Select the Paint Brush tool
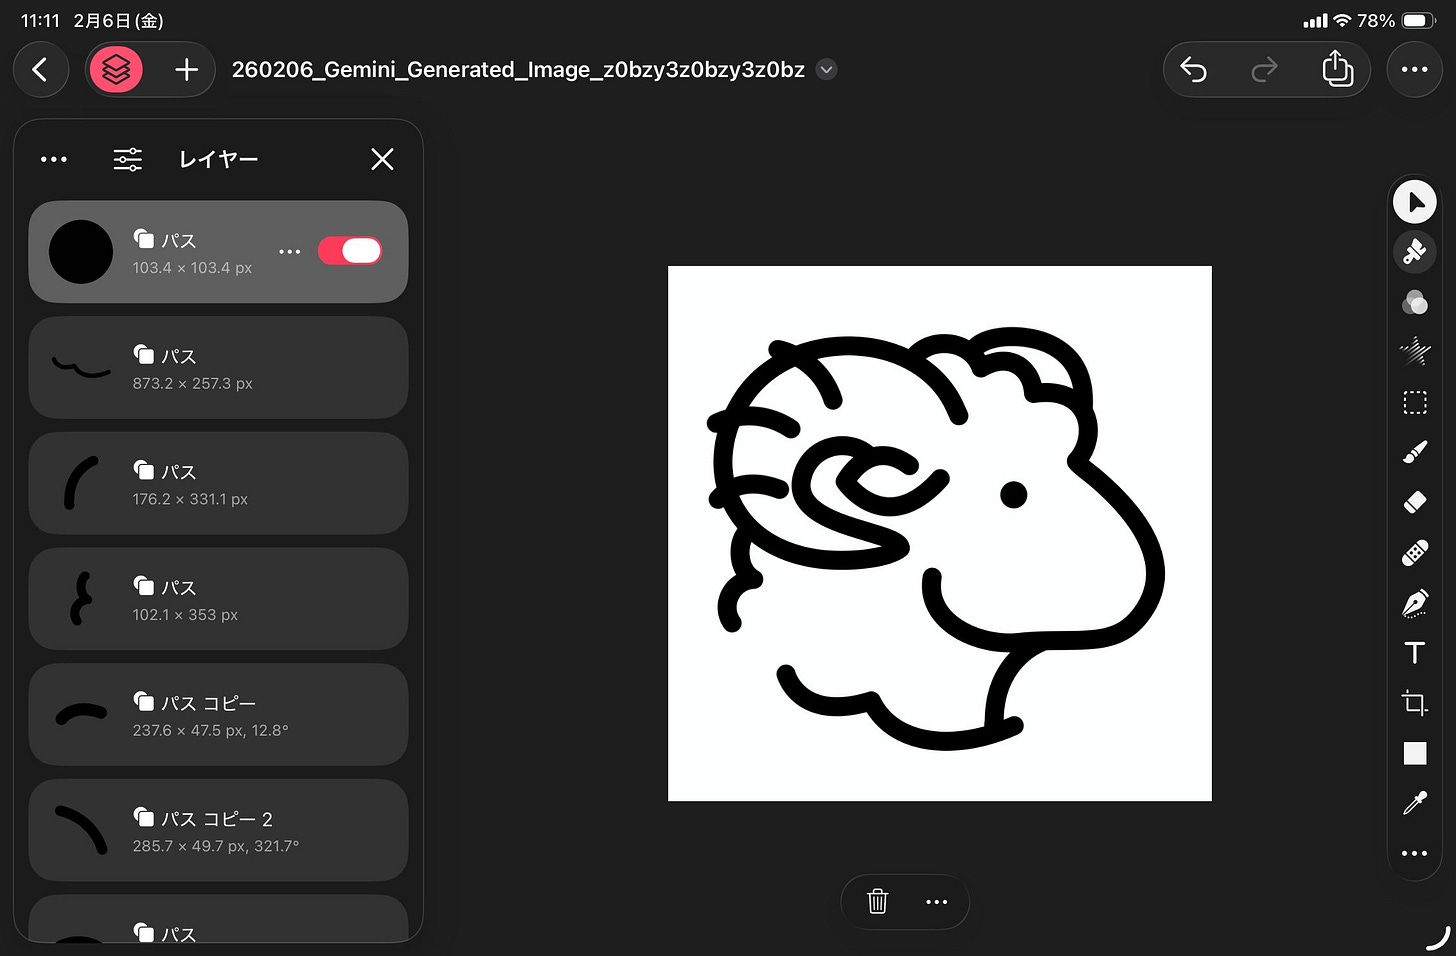Screen dimensions: 1456x956 coord(1415,452)
